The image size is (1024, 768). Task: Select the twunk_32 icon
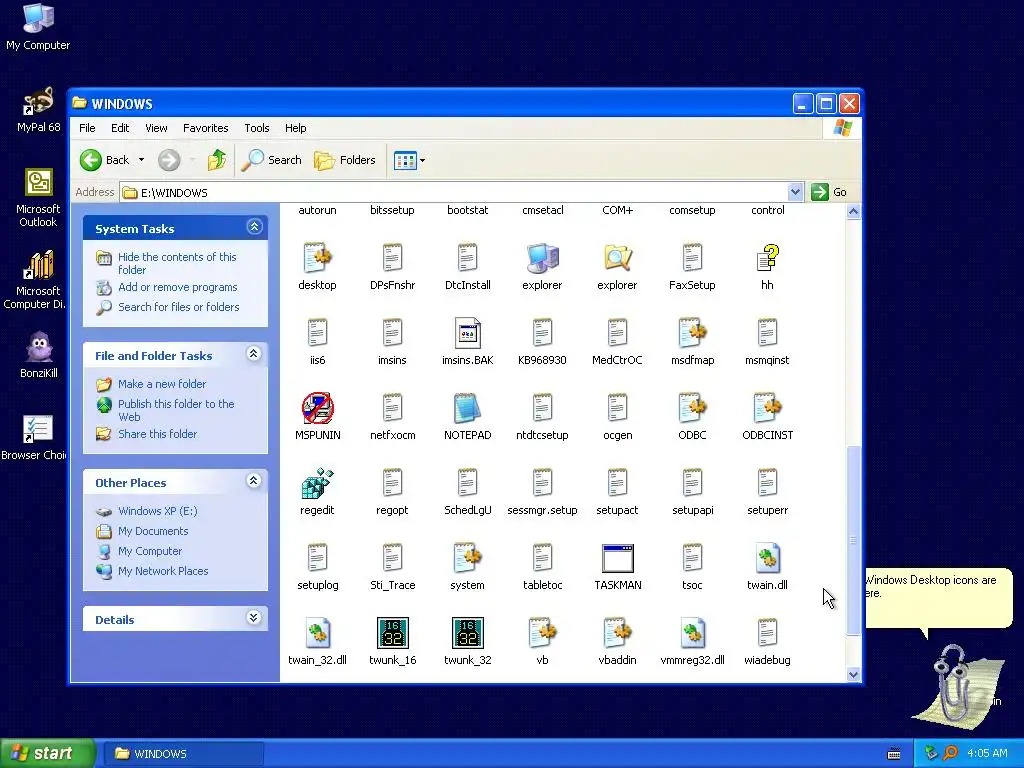(468, 633)
